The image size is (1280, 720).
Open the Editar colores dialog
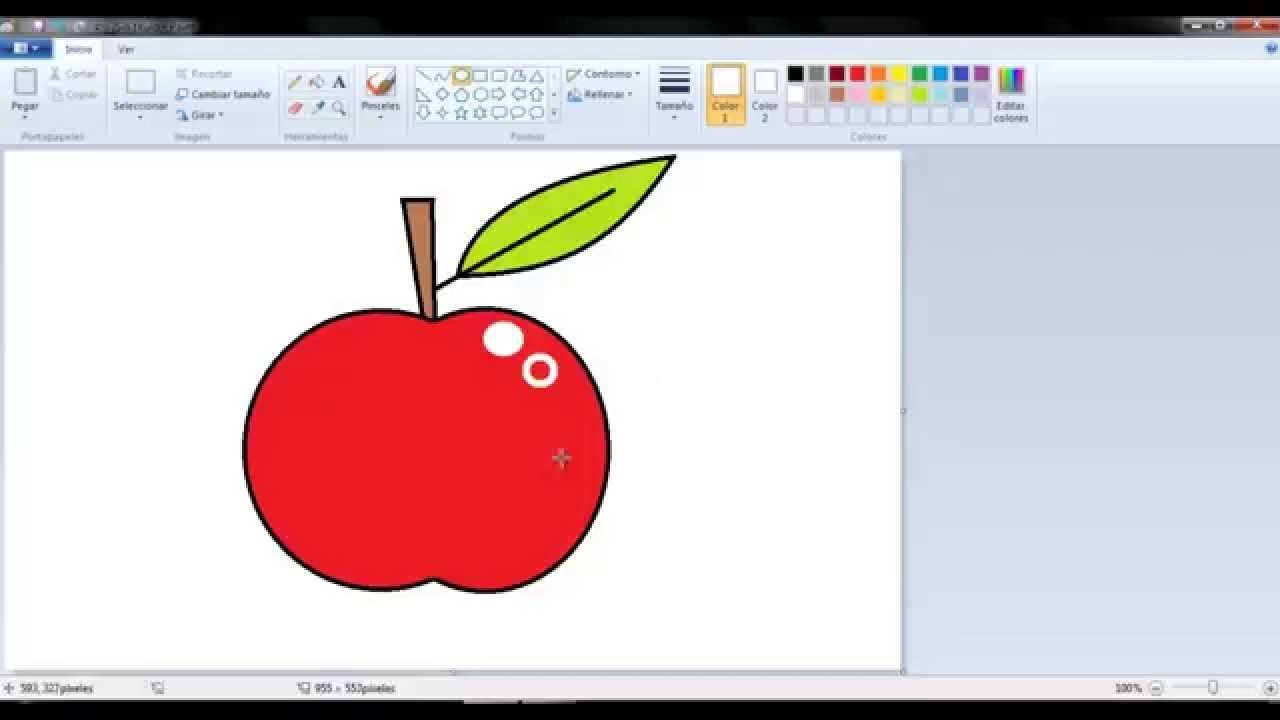click(x=1011, y=95)
